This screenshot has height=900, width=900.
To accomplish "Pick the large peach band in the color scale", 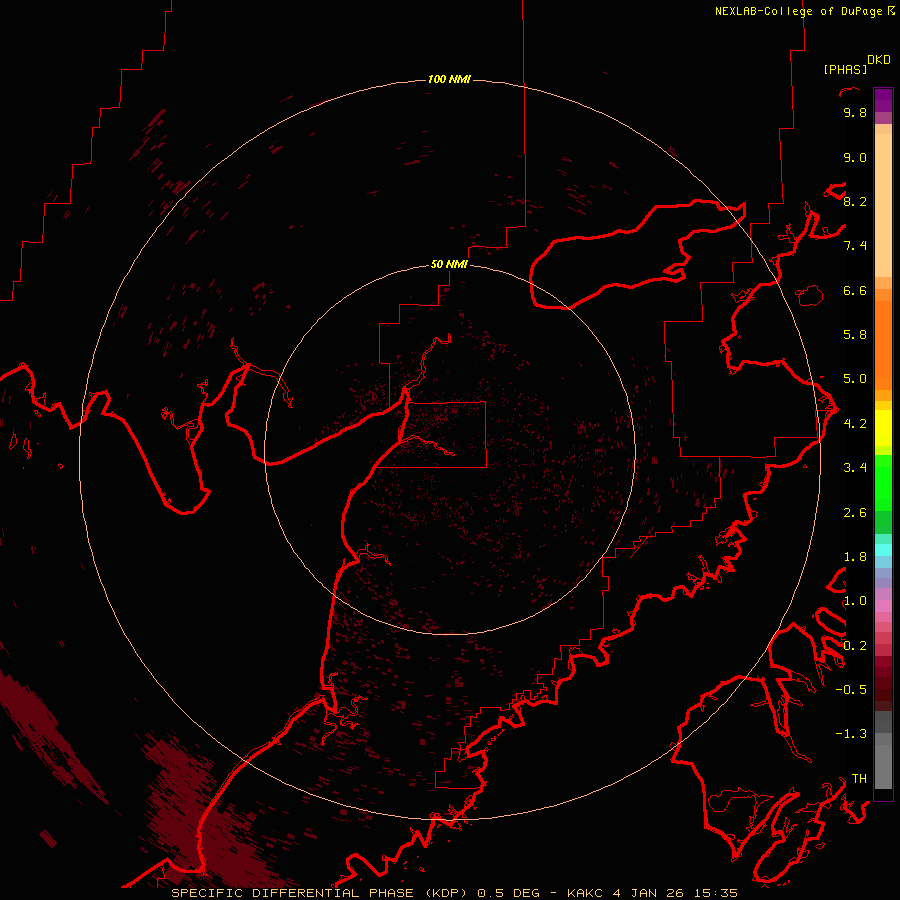I will 883,205.
